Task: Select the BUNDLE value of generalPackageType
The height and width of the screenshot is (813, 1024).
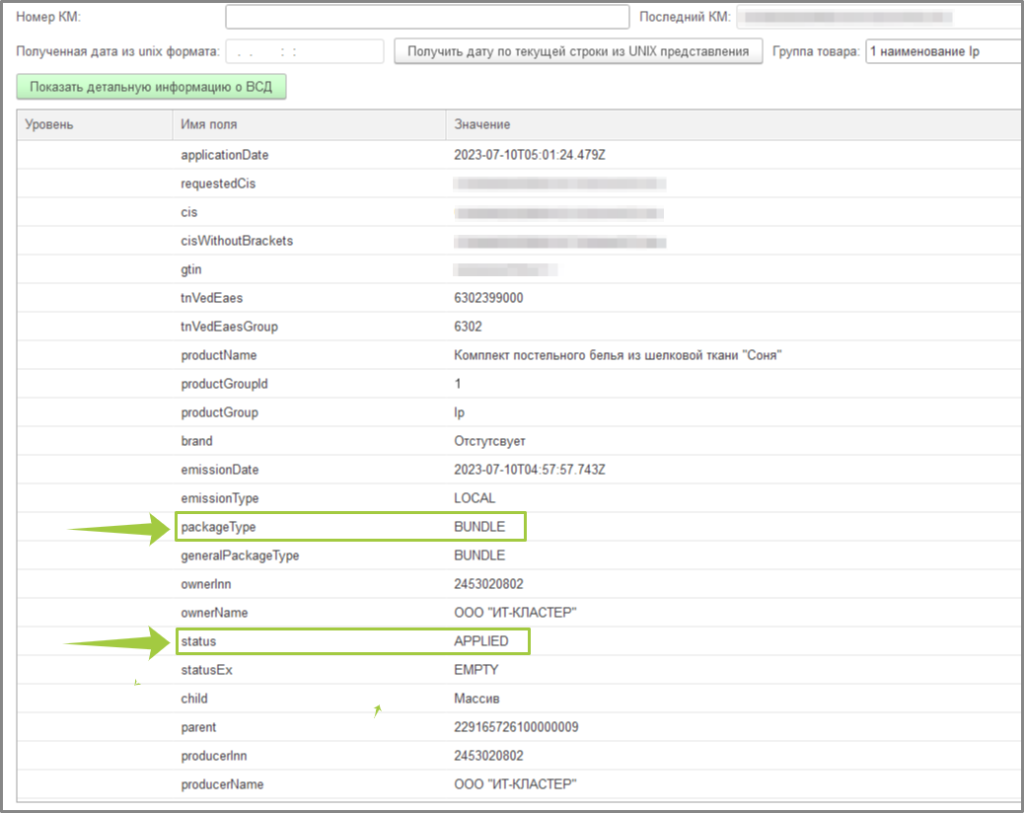Action: click(x=479, y=556)
